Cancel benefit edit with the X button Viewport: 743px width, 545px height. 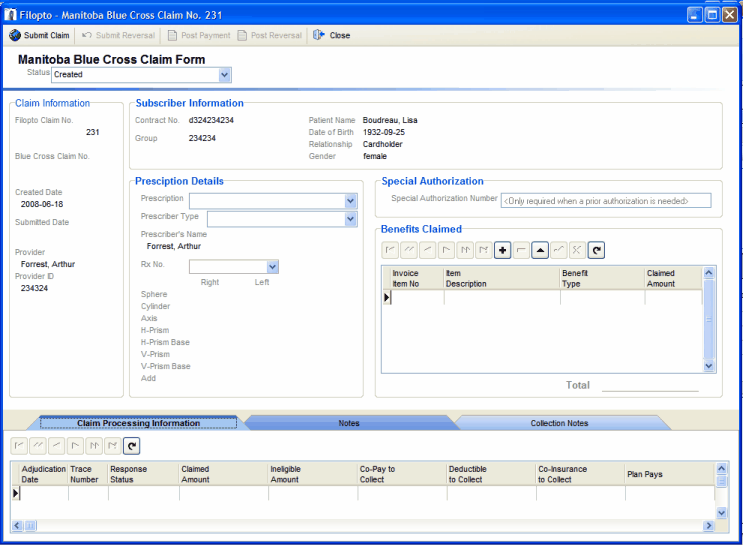point(577,250)
